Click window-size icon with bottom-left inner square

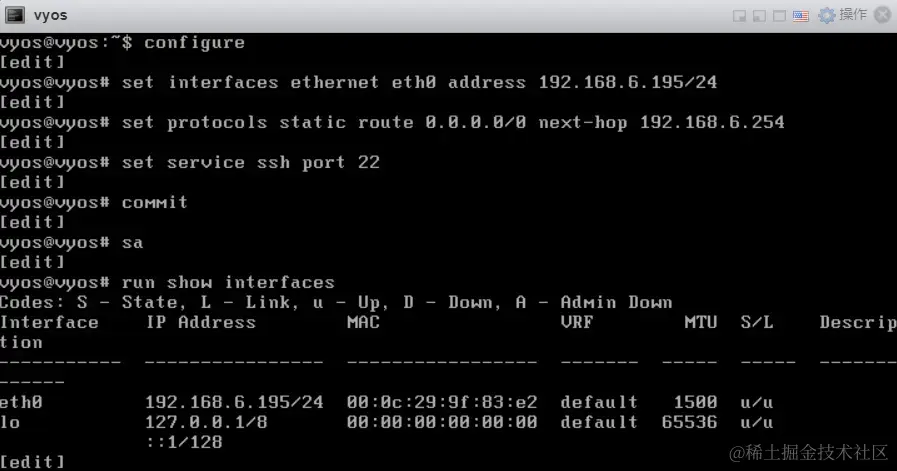tap(759, 16)
